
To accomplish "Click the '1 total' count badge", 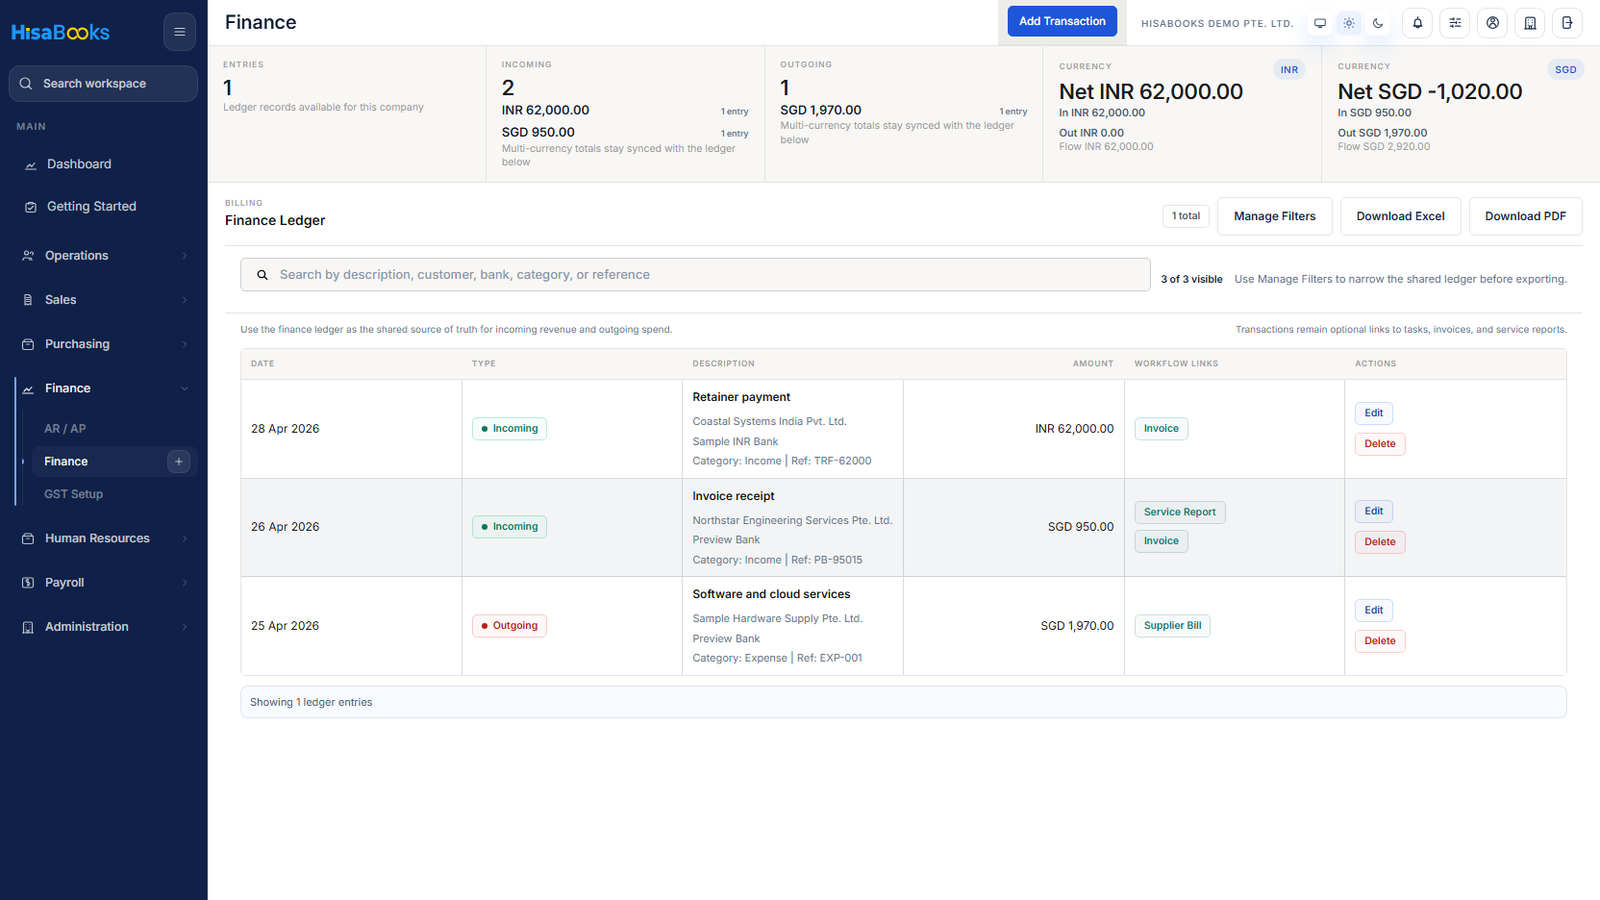I will [x=1186, y=216].
